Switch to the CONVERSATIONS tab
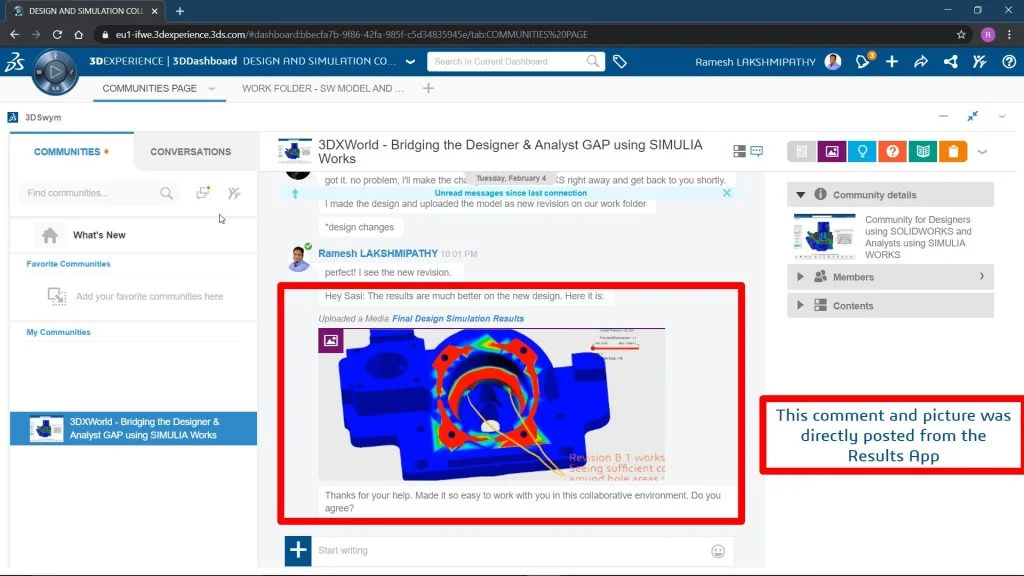Viewport: 1024px width, 576px height. click(x=191, y=152)
